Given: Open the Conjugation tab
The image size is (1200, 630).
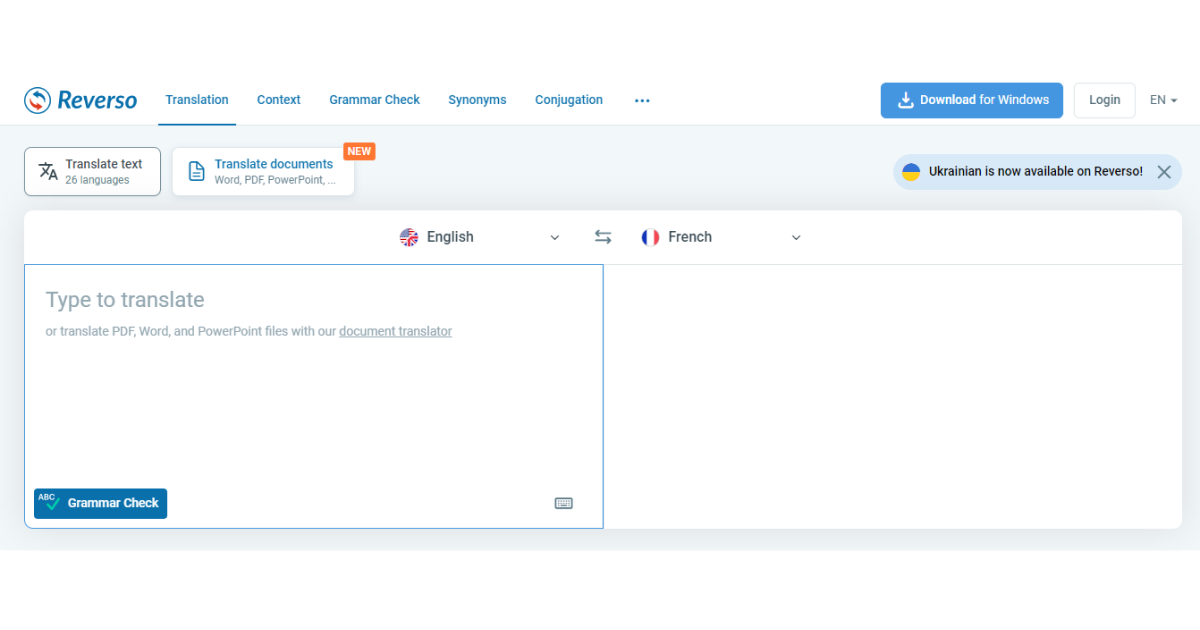Looking at the screenshot, I should 569,100.
